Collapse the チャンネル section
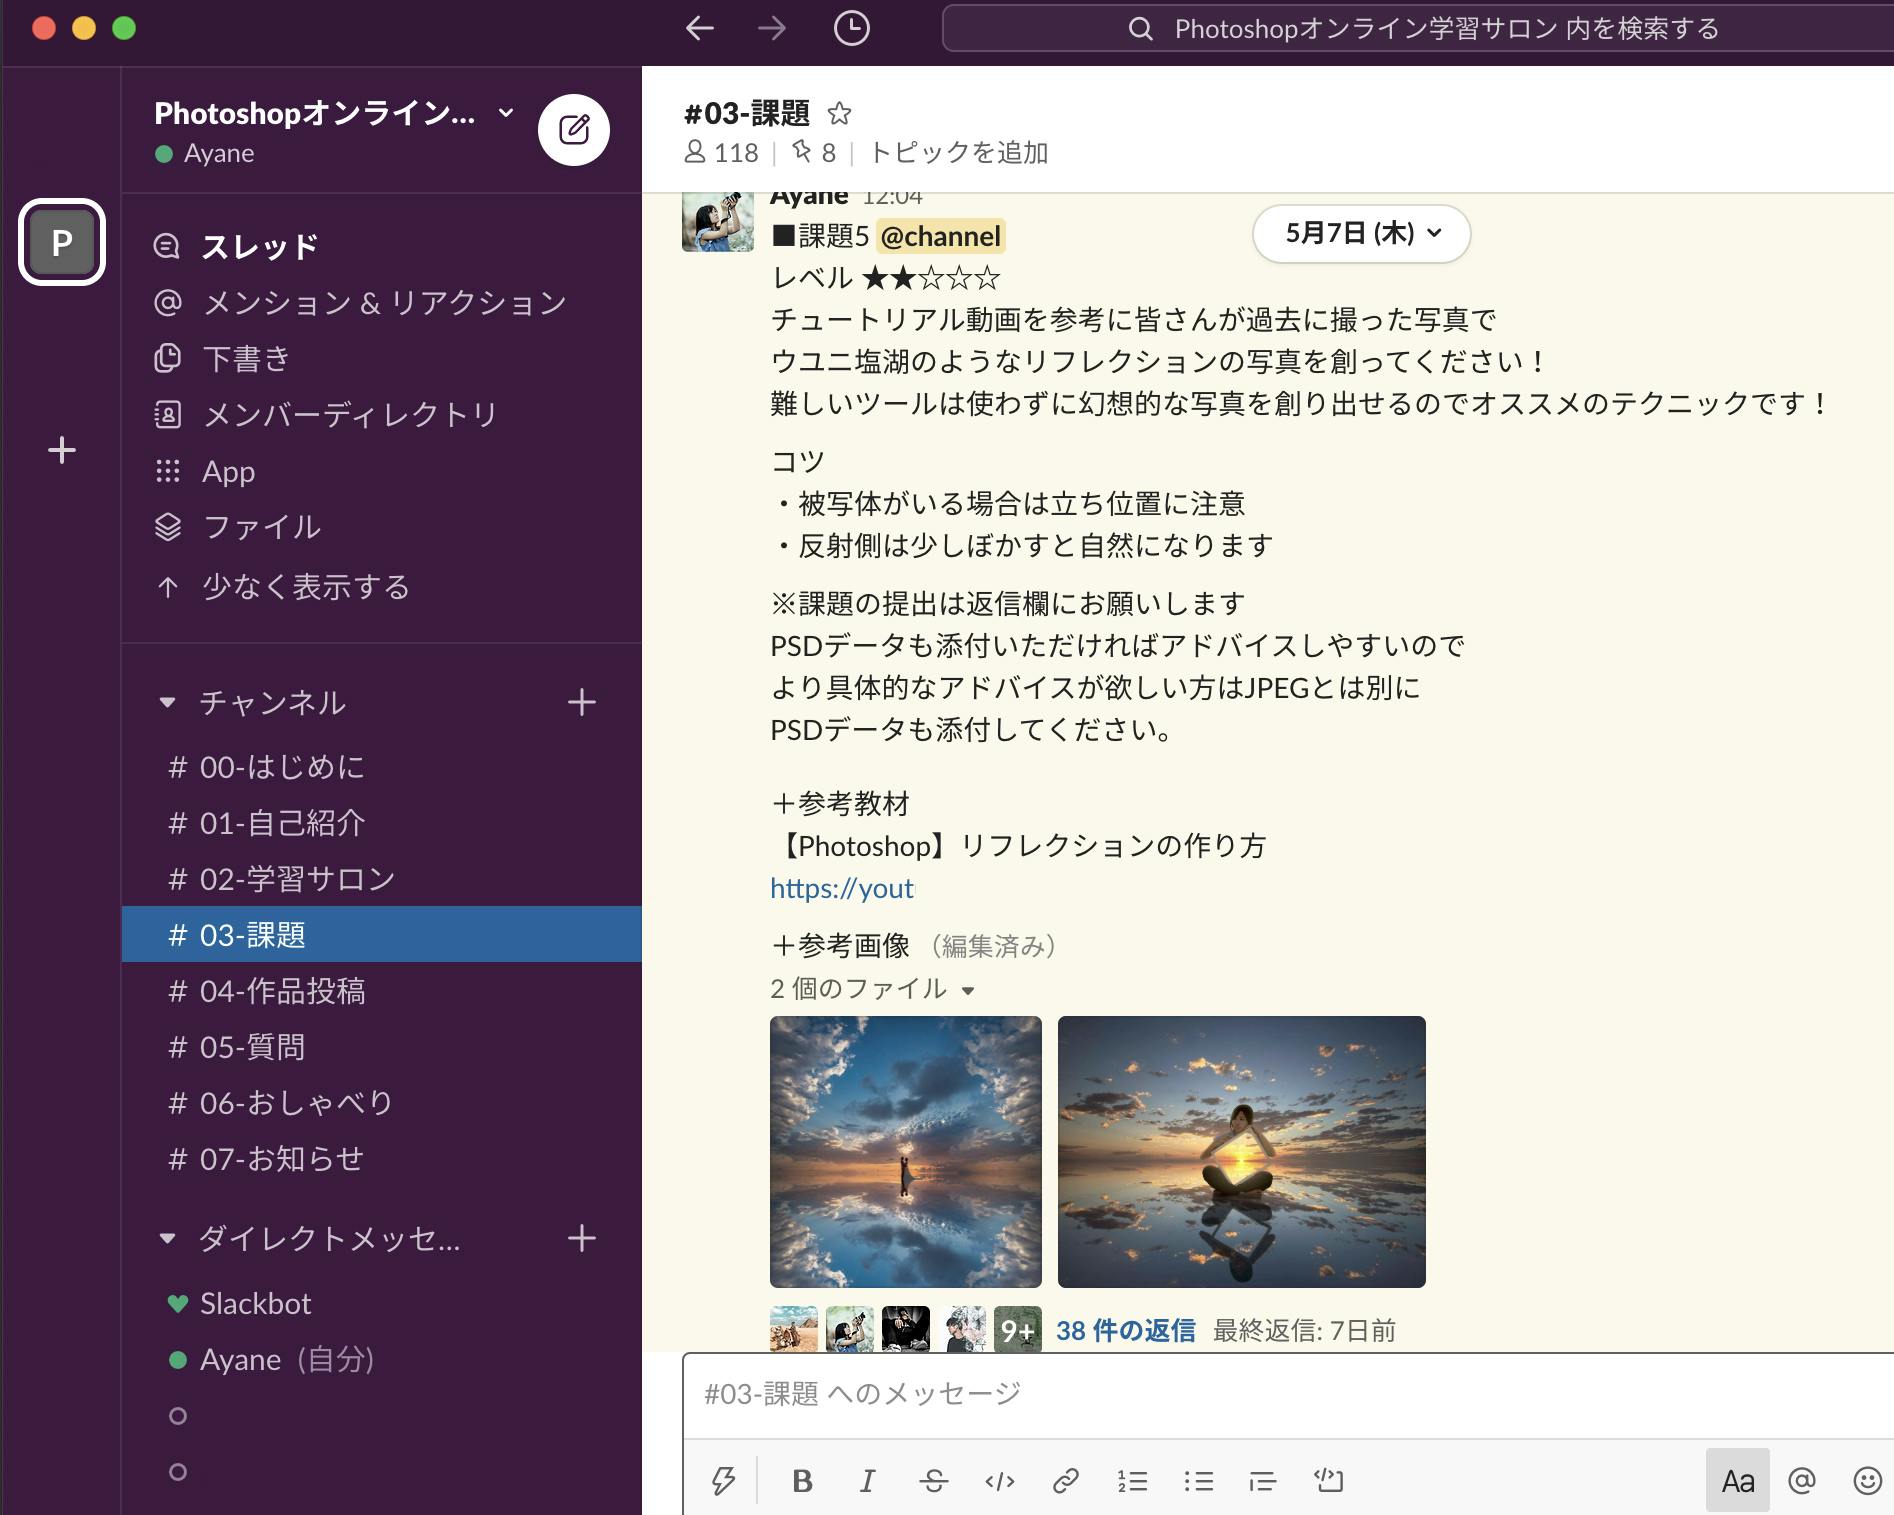This screenshot has height=1515, width=1894. click(x=167, y=703)
